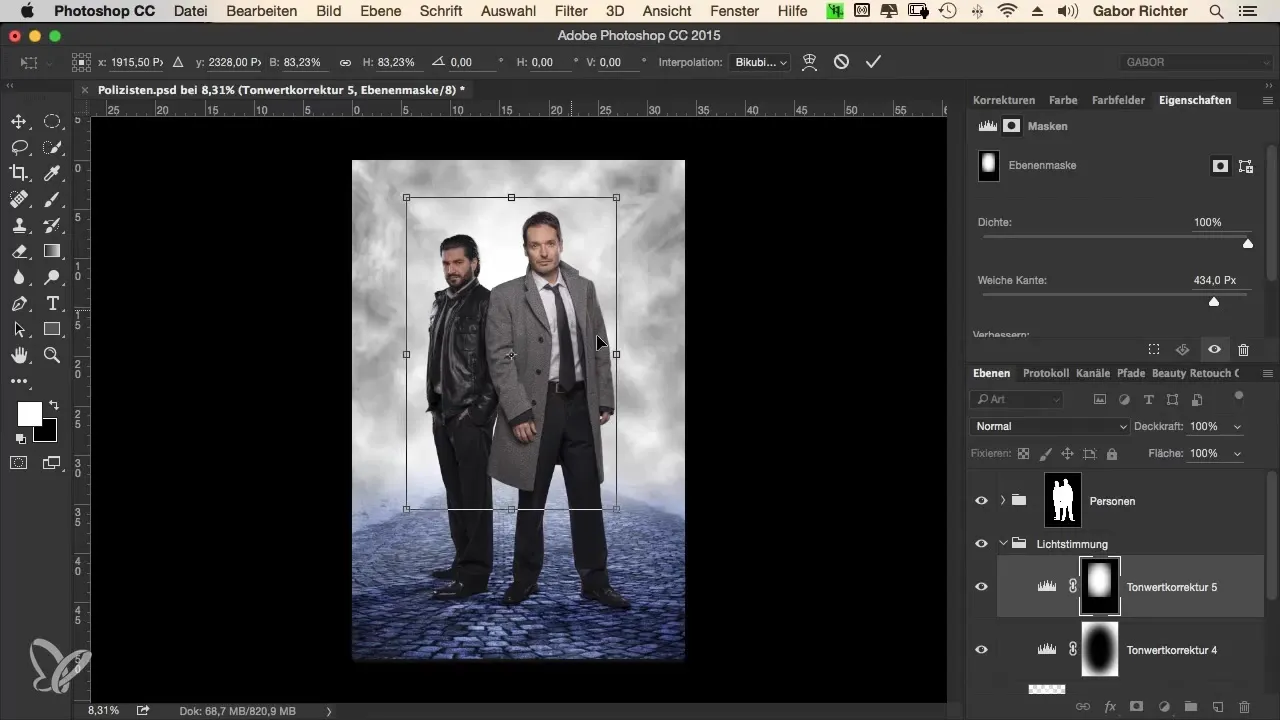
Task: Switch to the Protokoll tab
Action: (x=1046, y=373)
